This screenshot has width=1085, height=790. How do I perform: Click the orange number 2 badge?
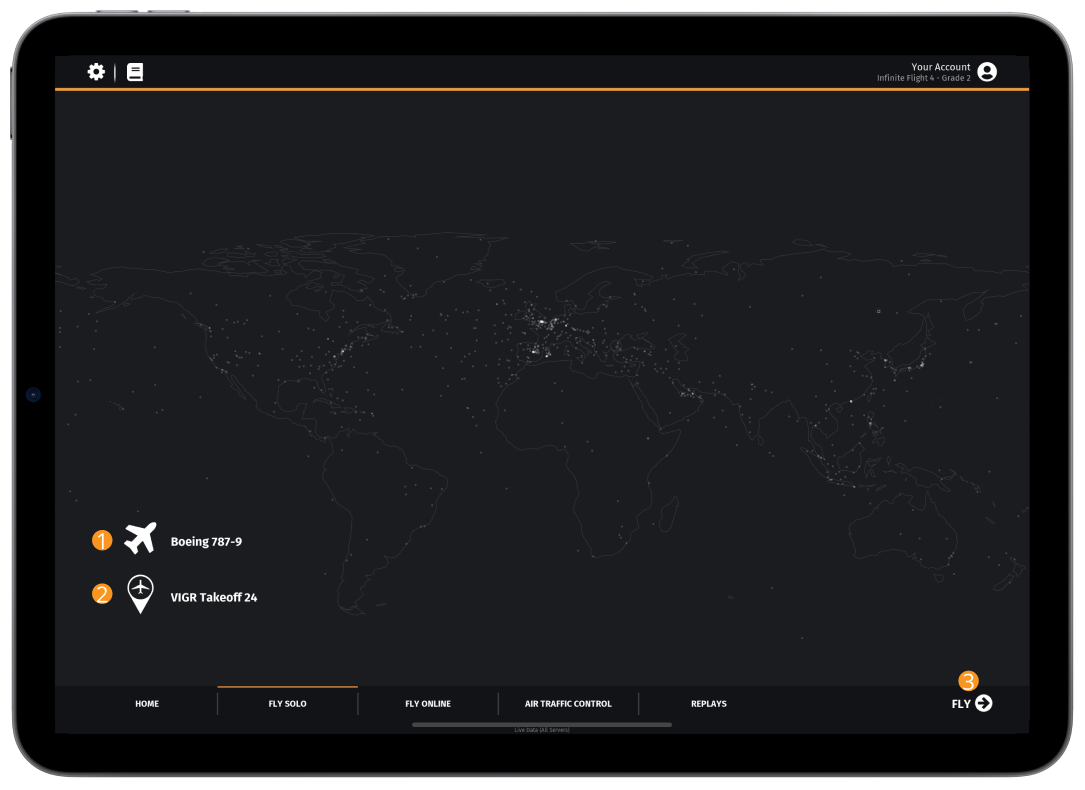pyautogui.click(x=102, y=594)
